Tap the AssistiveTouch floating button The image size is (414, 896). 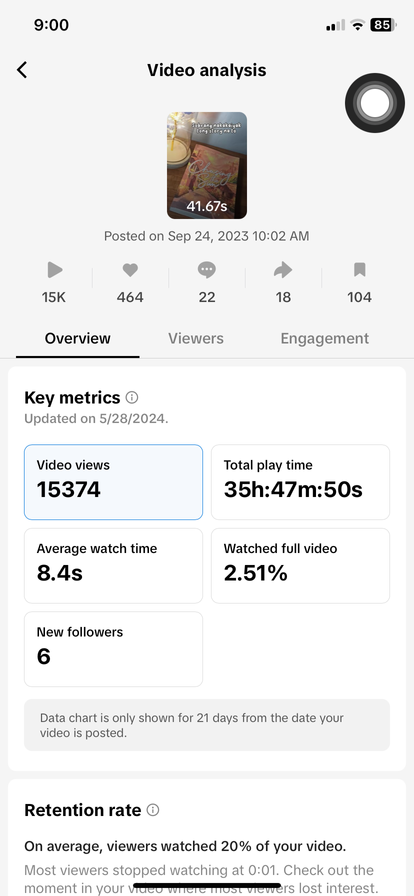point(375,103)
